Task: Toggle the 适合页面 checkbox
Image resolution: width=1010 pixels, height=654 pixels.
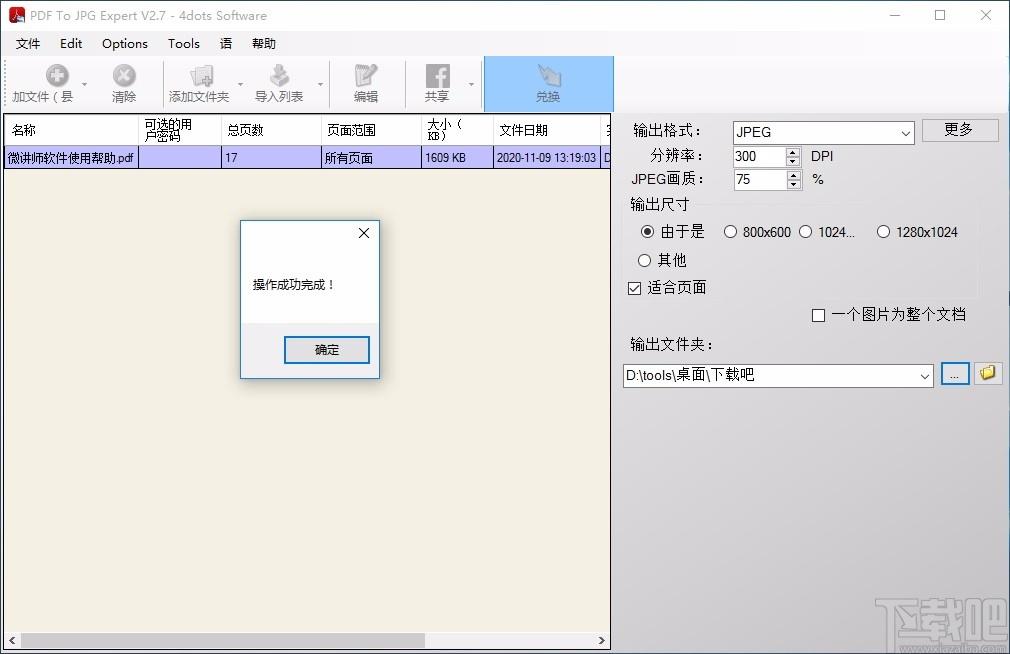Action: point(634,288)
